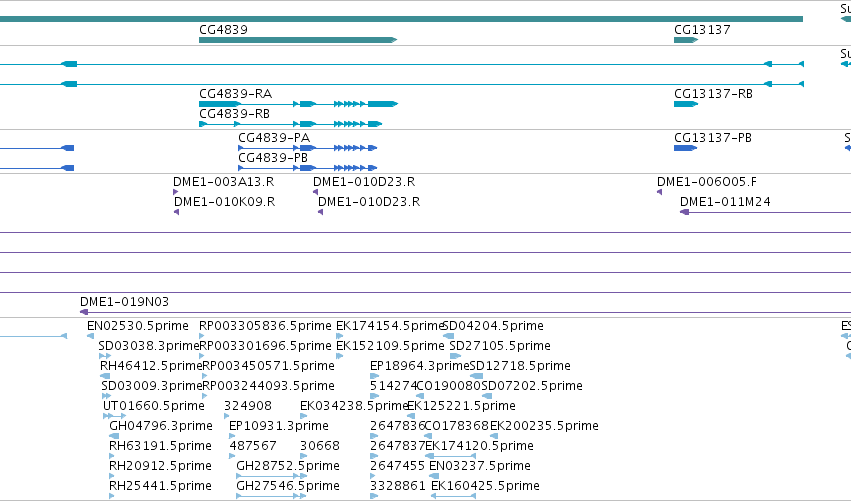Click the SD04204.5prime EST arrow
Image resolution: width=851 pixels, height=501 pixels.
448,336
